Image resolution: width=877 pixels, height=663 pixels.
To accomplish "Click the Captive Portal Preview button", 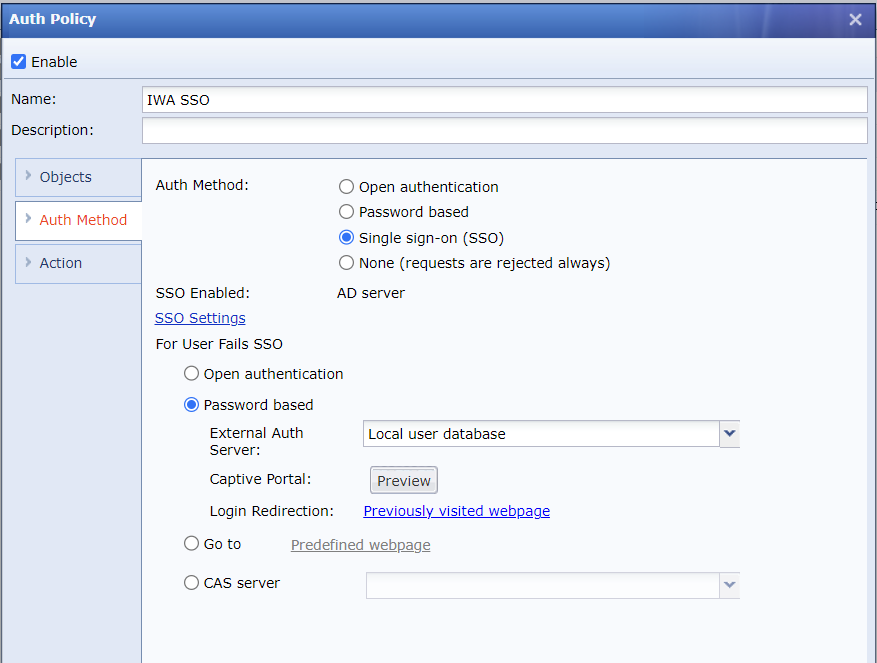I will (x=404, y=481).
